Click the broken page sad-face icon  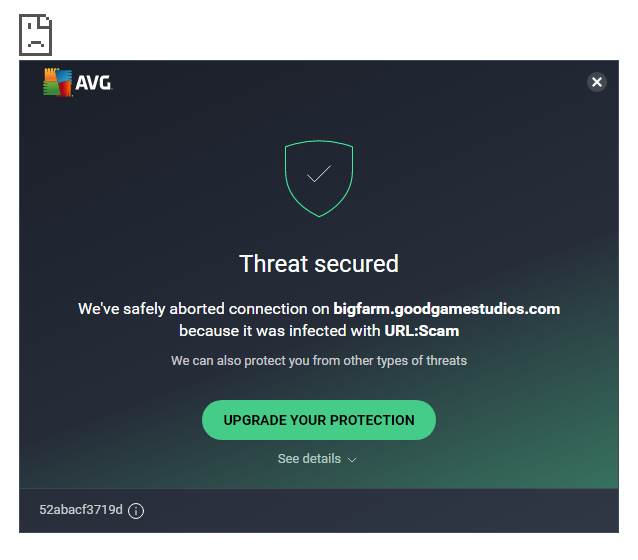(36, 35)
